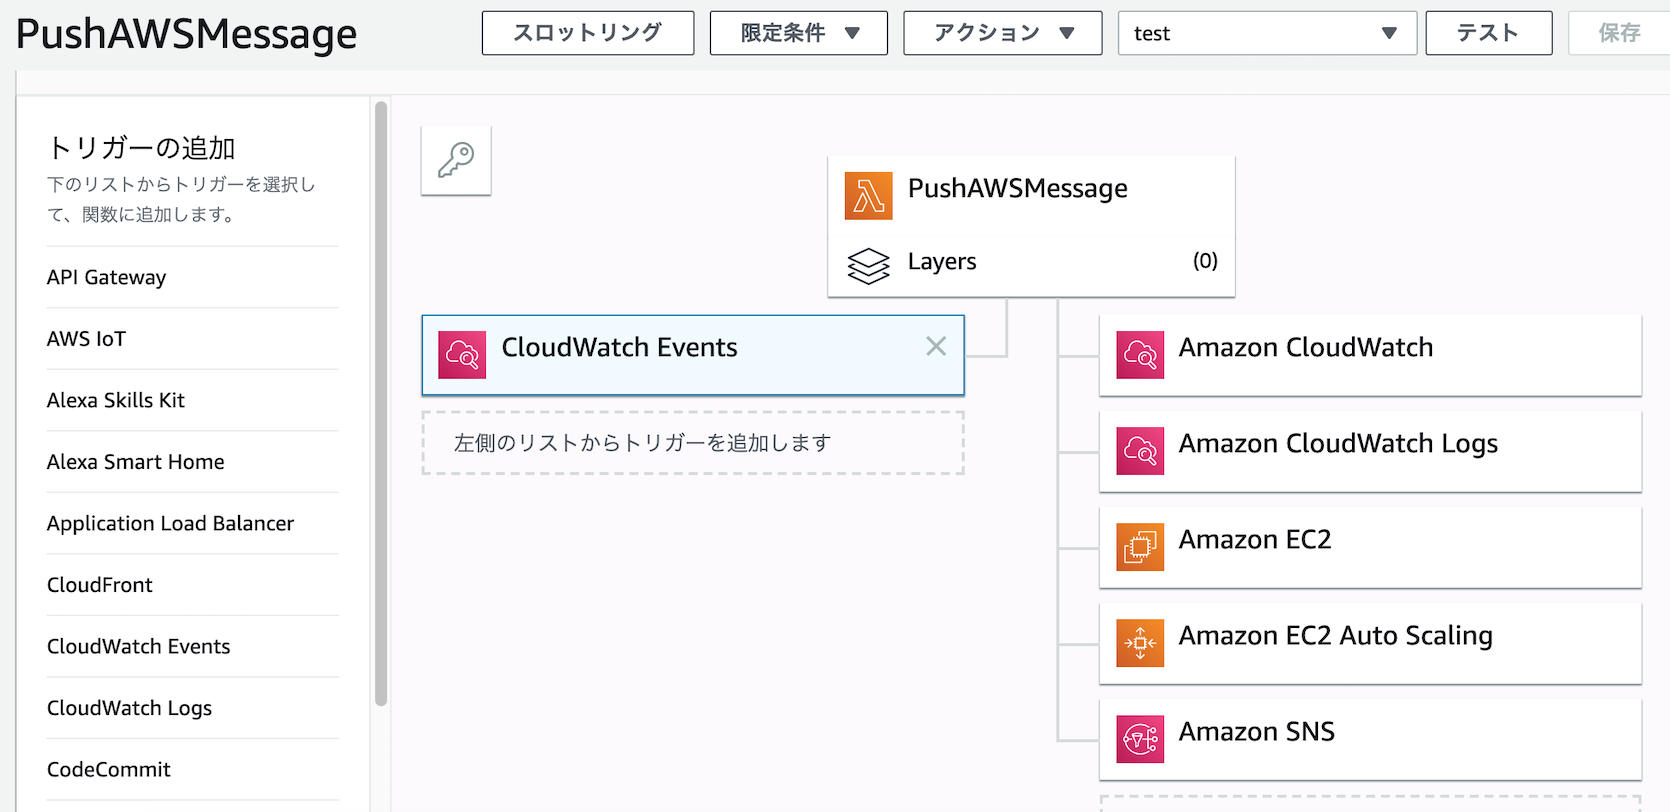
Task: Select Alexa Skills Kit in trigger list
Action: point(116,400)
